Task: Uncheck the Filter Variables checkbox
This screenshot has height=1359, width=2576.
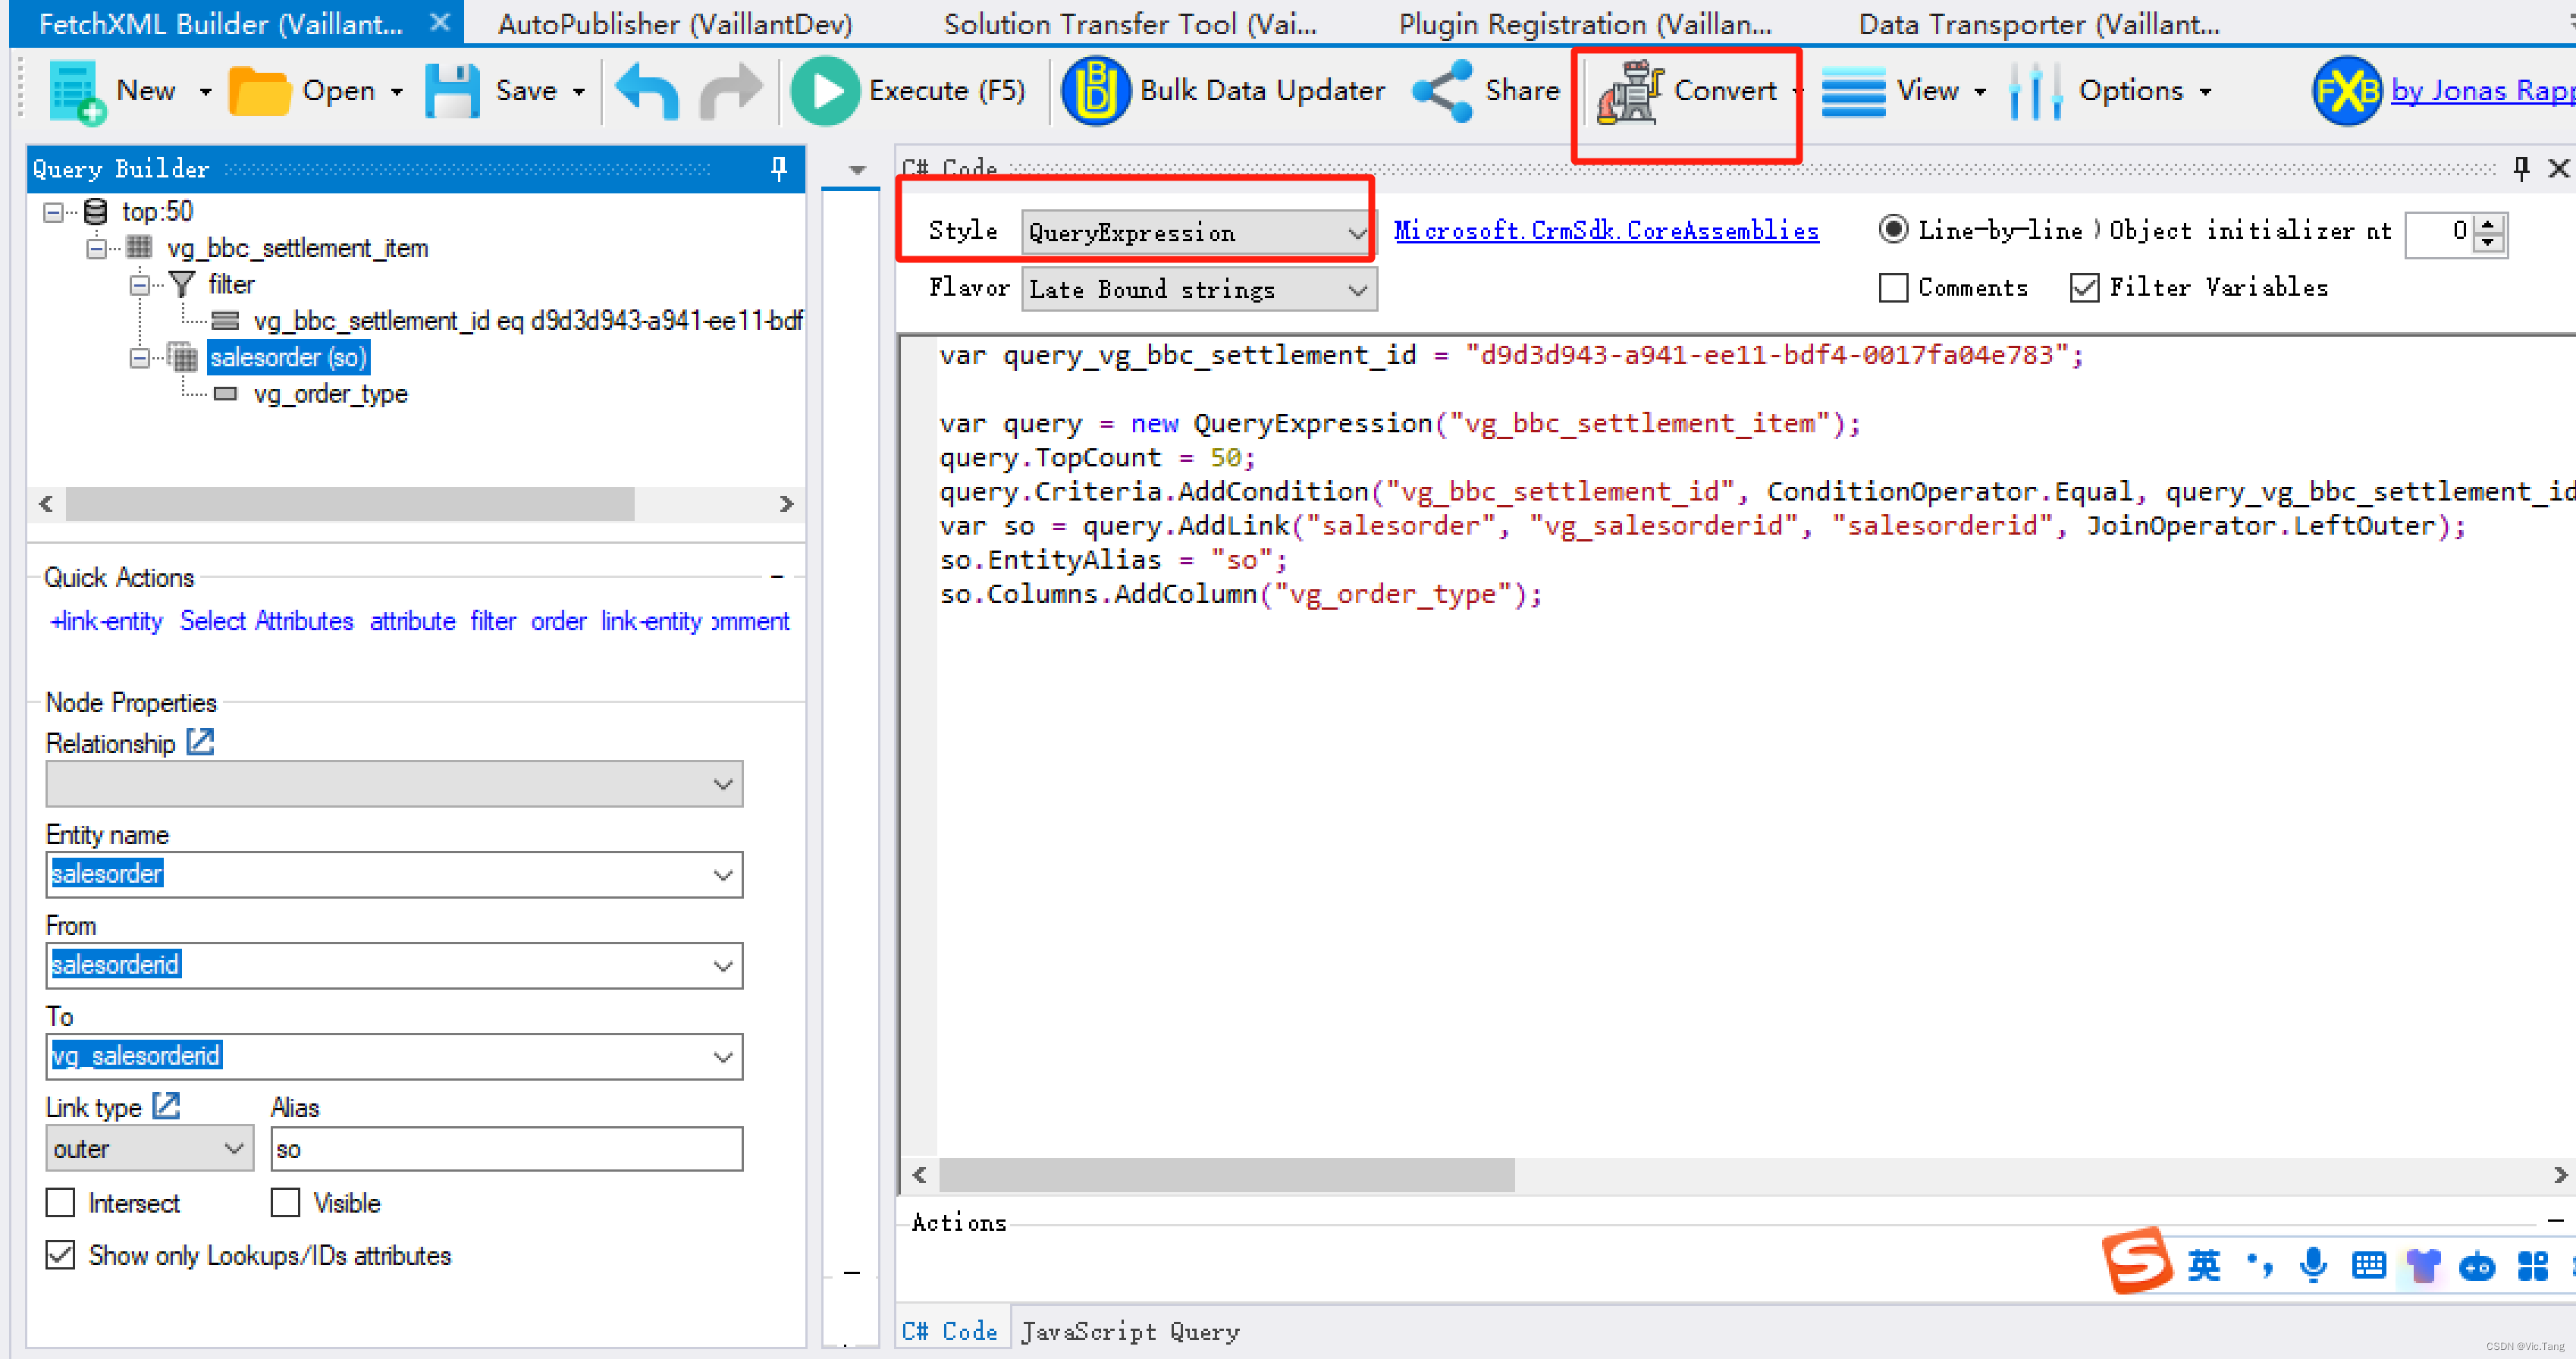Action: 2084,288
